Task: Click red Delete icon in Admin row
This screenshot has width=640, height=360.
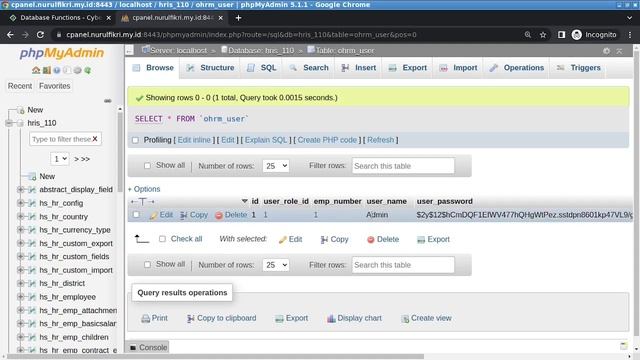Action: pos(219,215)
